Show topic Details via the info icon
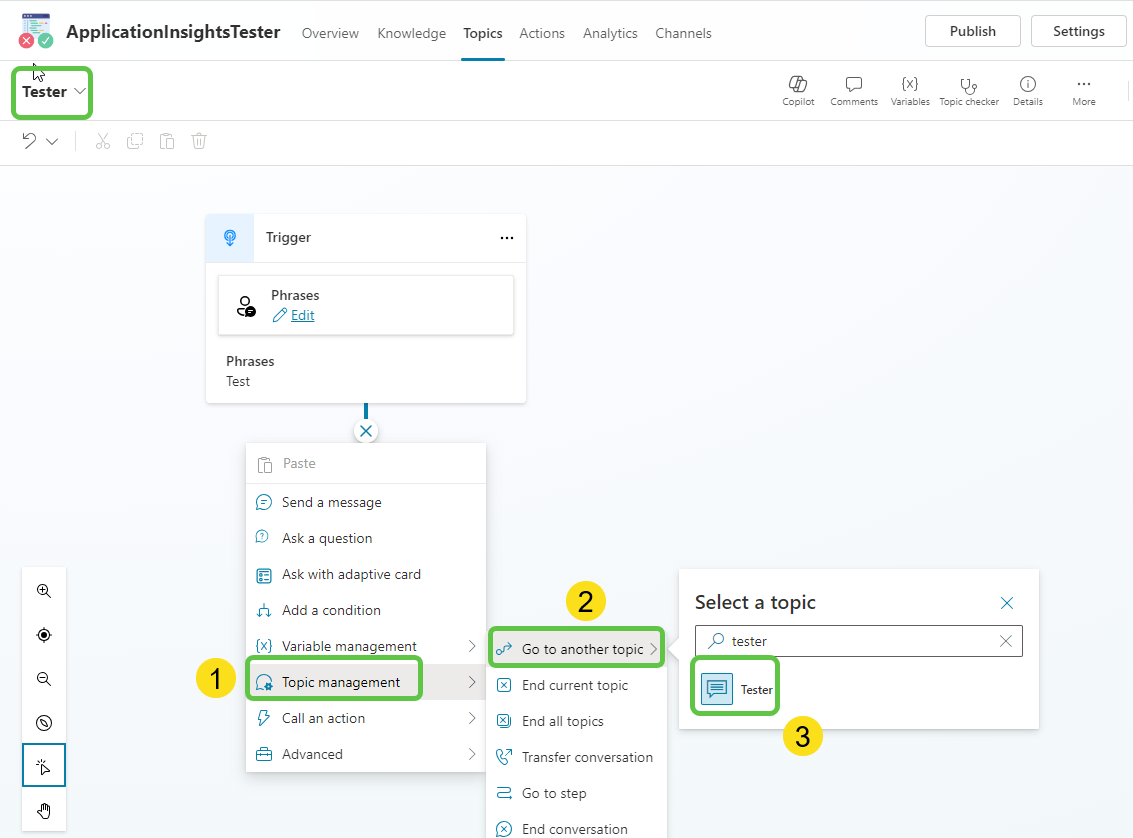The image size is (1133, 838). (x=1027, y=91)
